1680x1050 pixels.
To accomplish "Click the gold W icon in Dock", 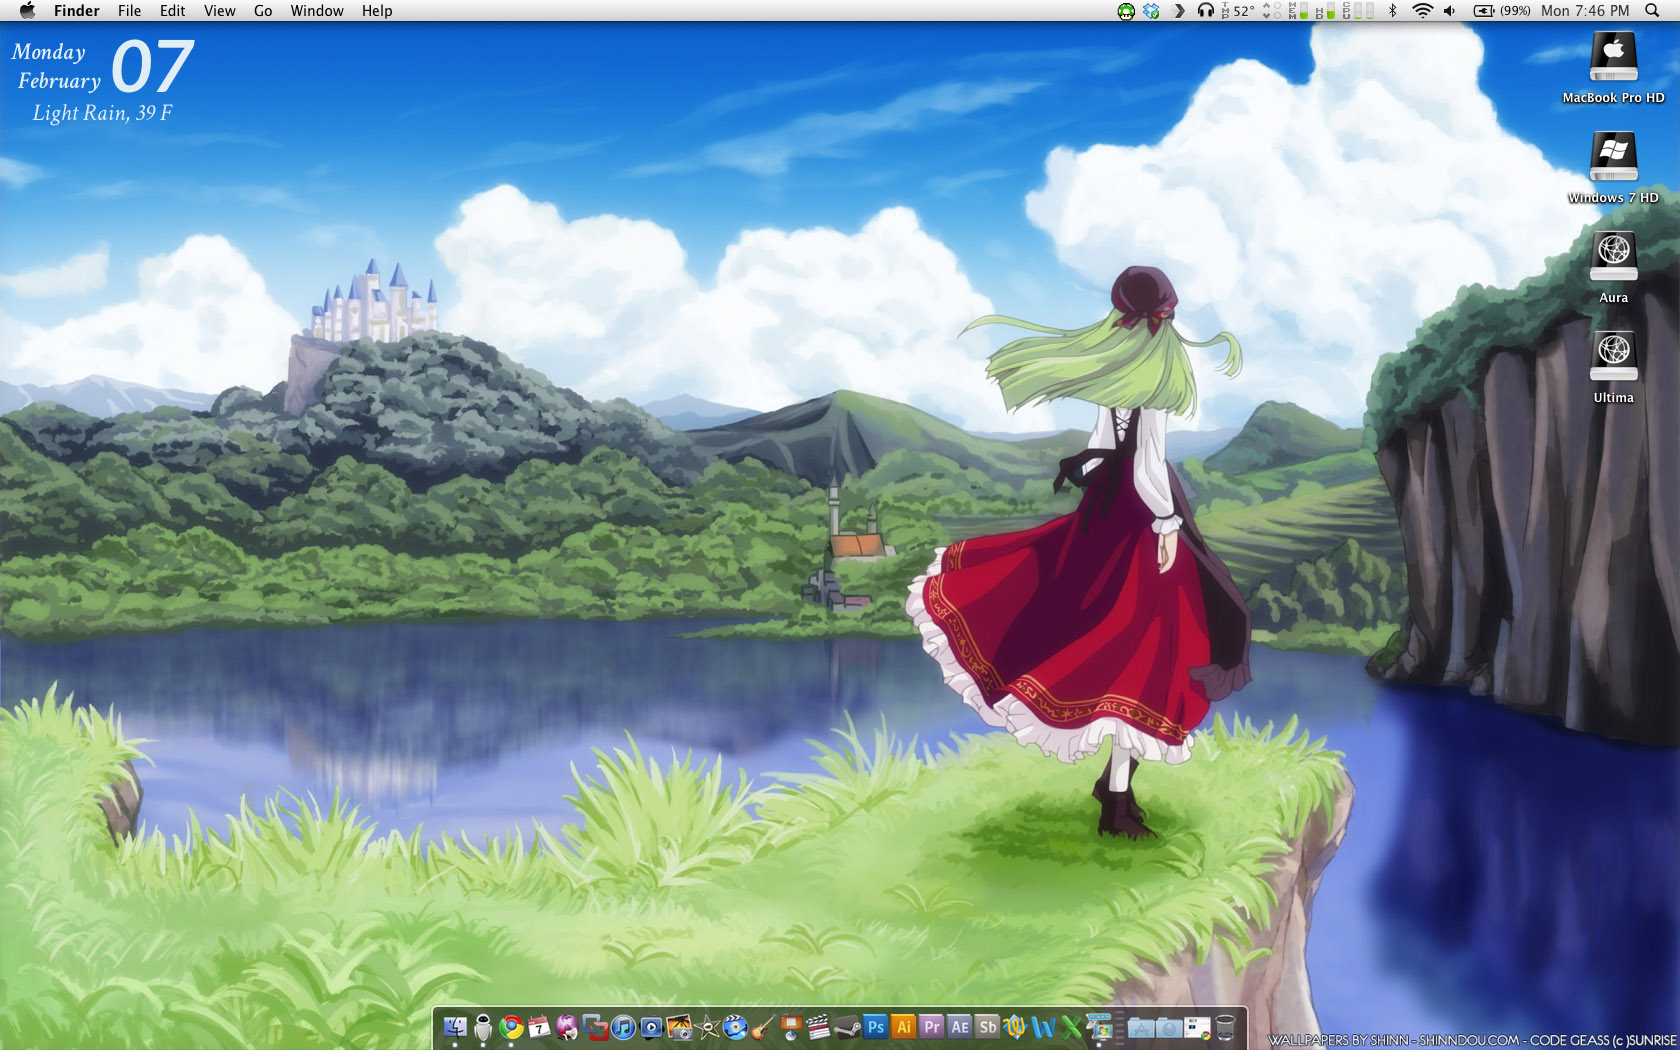I will [x=1015, y=1027].
